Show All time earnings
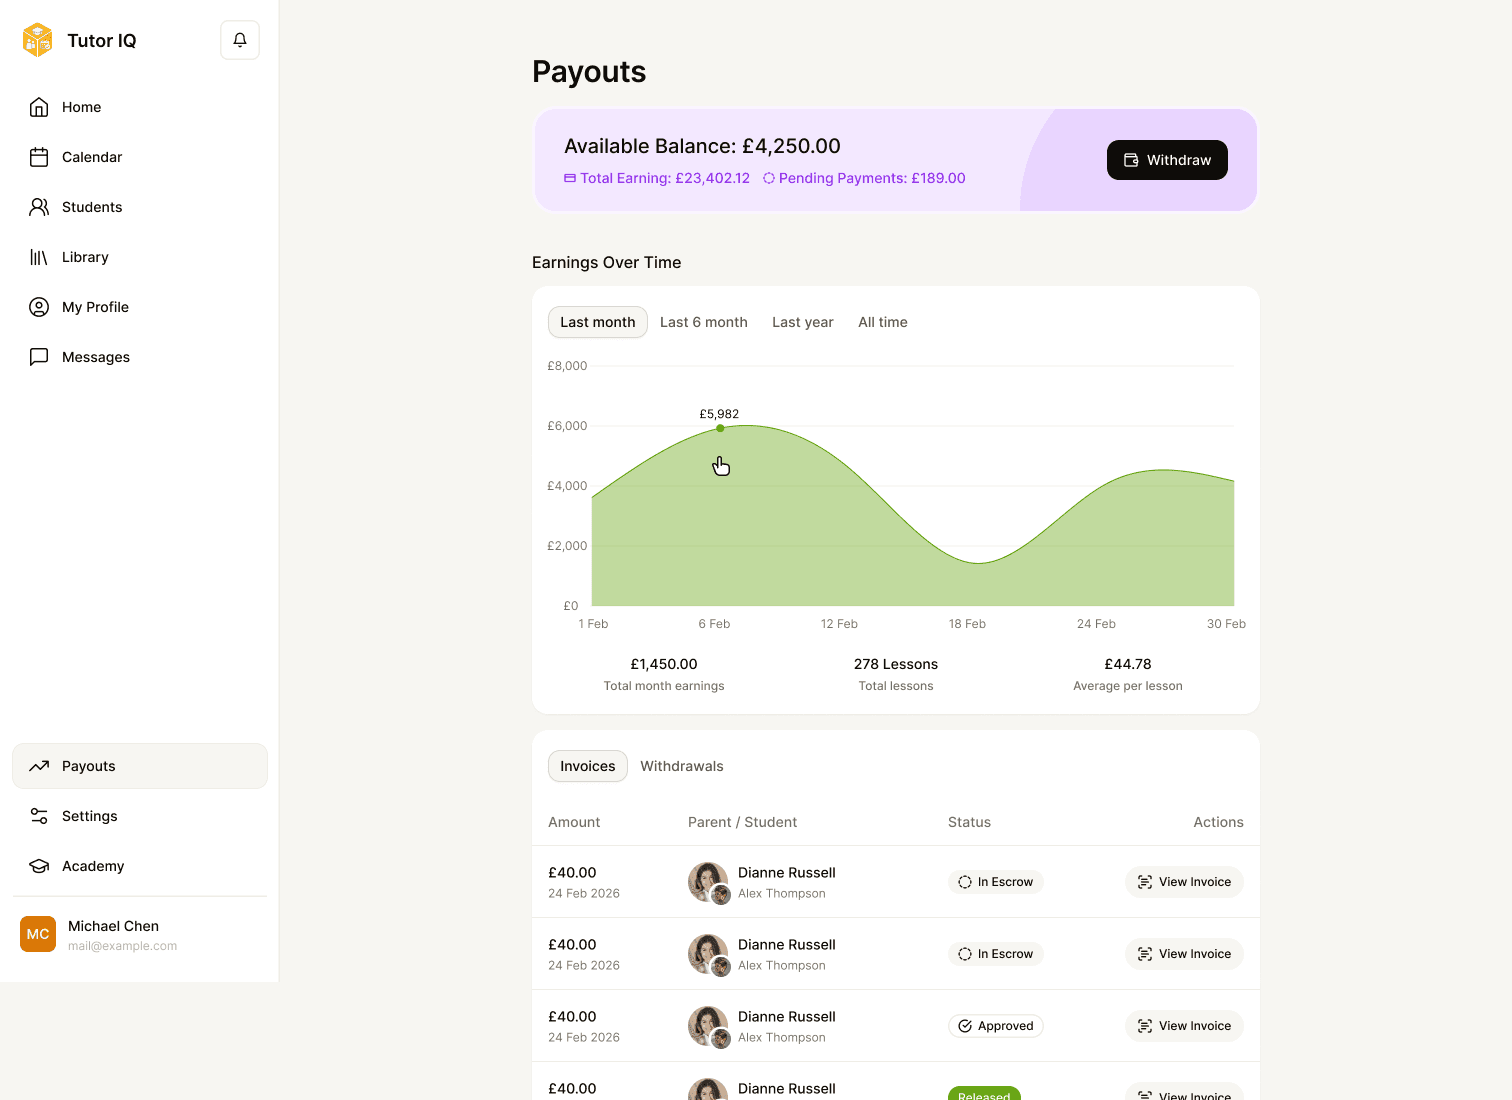This screenshot has height=1100, width=1512. (x=883, y=322)
